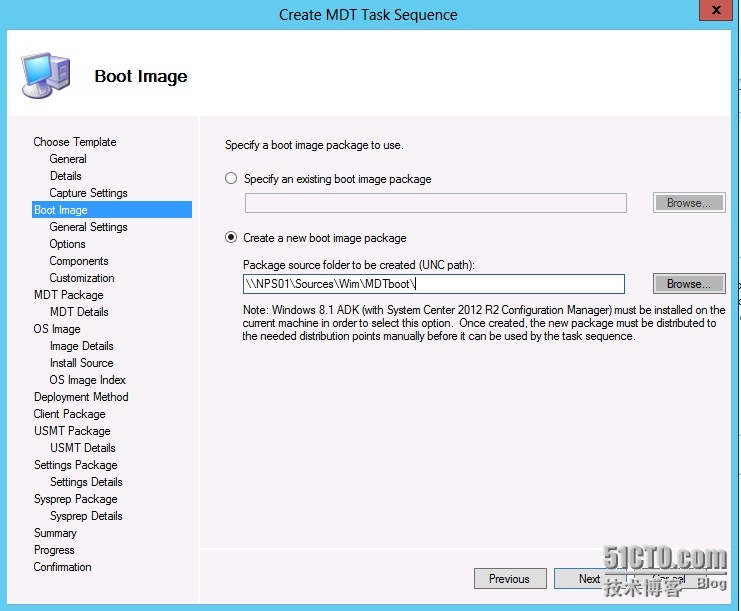
Task: Go to the Sysprep Details step
Action: (86, 516)
